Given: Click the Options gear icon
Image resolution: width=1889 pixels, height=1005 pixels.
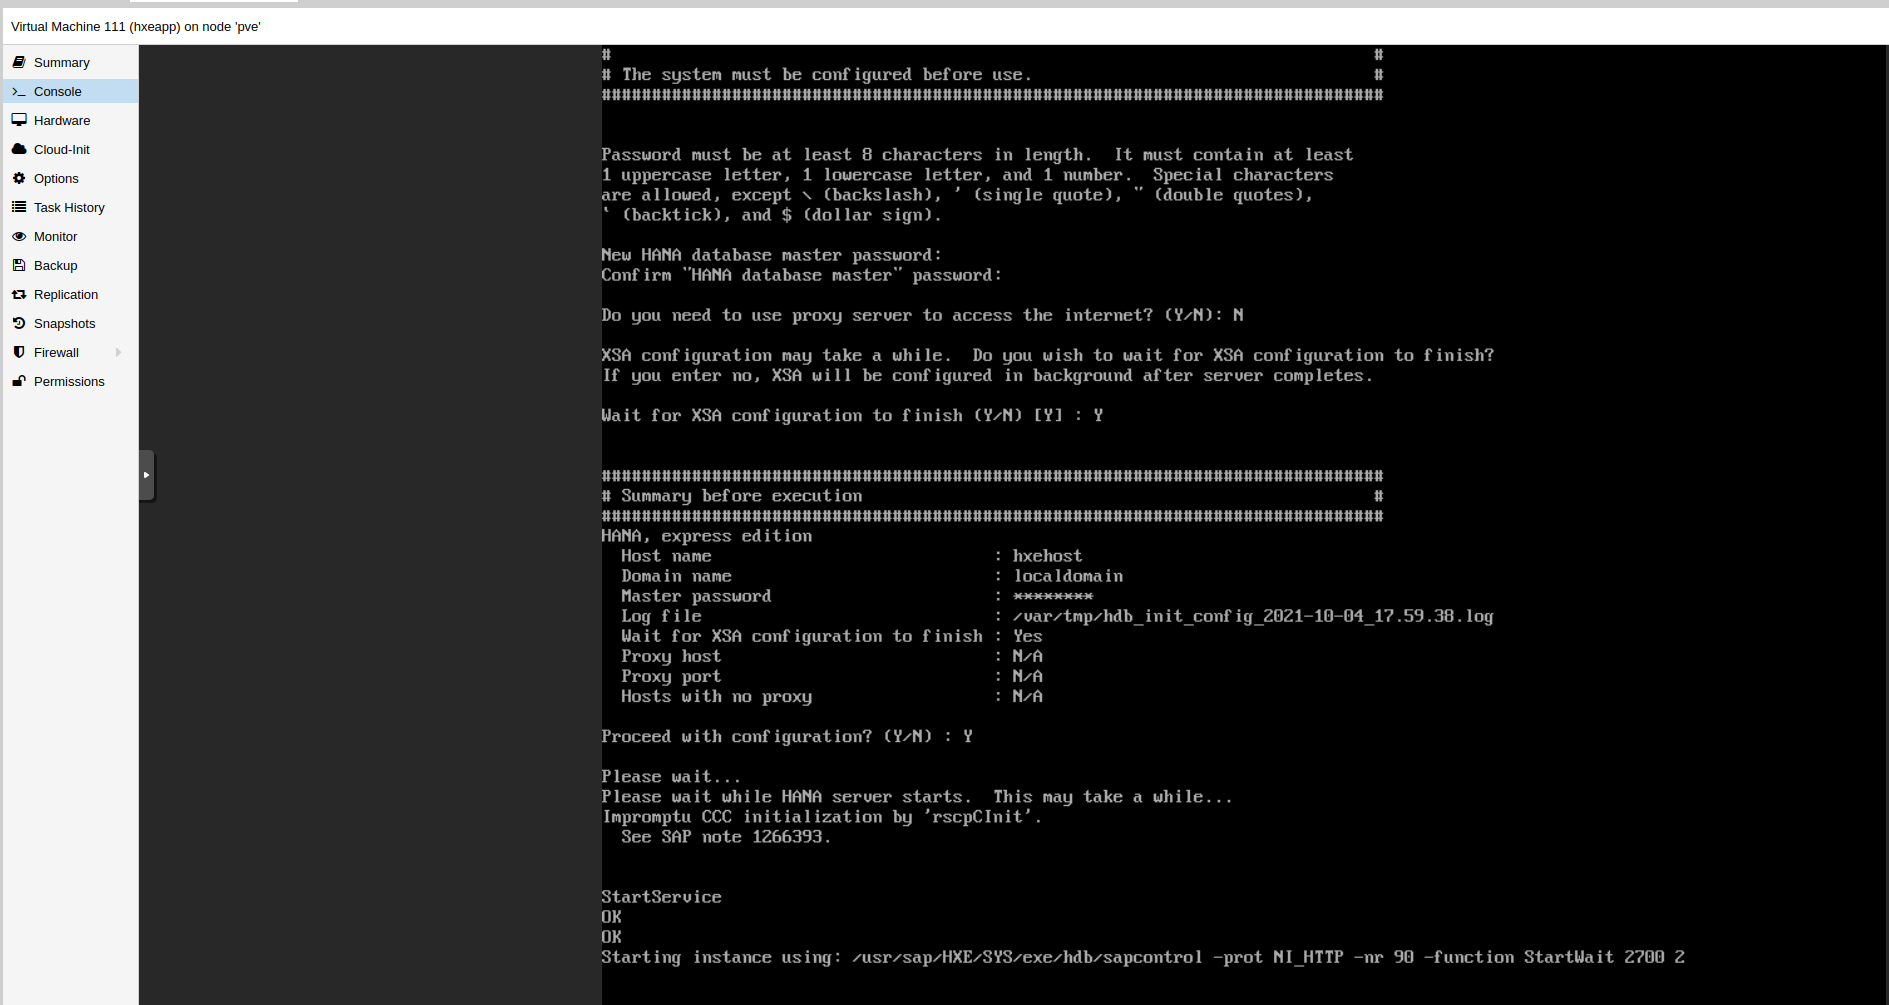Looking at the screenshot, I should coord(19,178).
